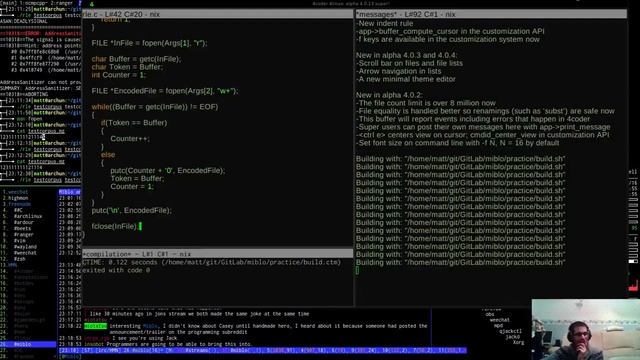Click the 'FILE *EncodedFile = fopen' line
Viewport: 640px width, 360px height.
click(165, 91)
